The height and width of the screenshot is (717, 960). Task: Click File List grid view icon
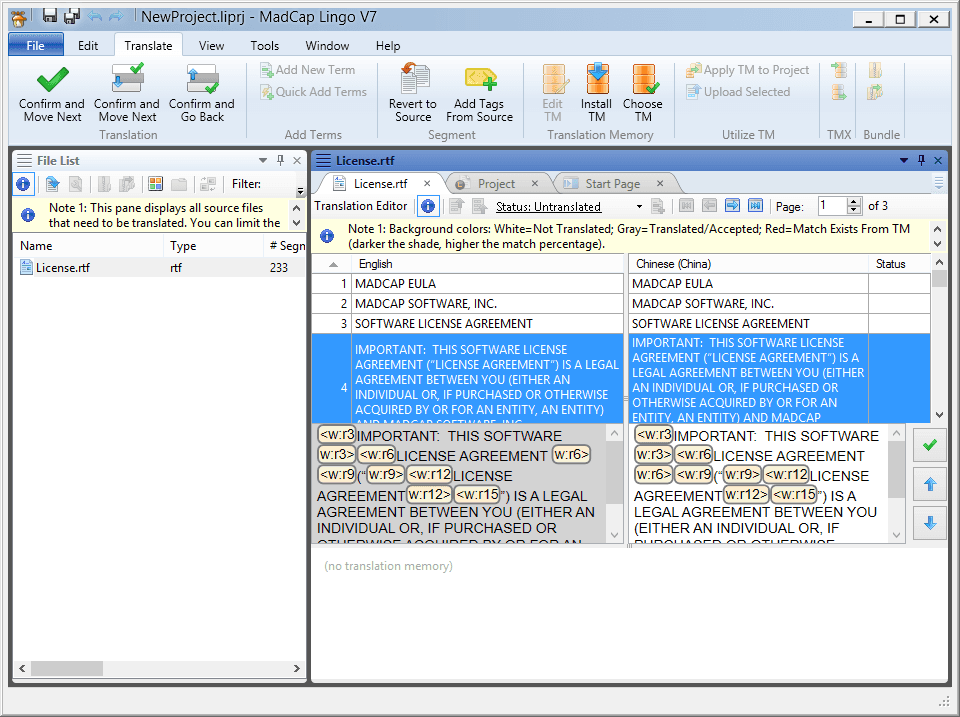pyautogui.click(x=156, y=184)
